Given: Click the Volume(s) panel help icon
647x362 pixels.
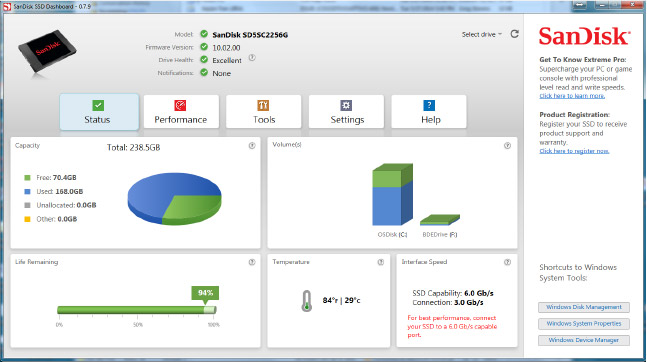Looking at the screenshot, I should tap(508, 145).
